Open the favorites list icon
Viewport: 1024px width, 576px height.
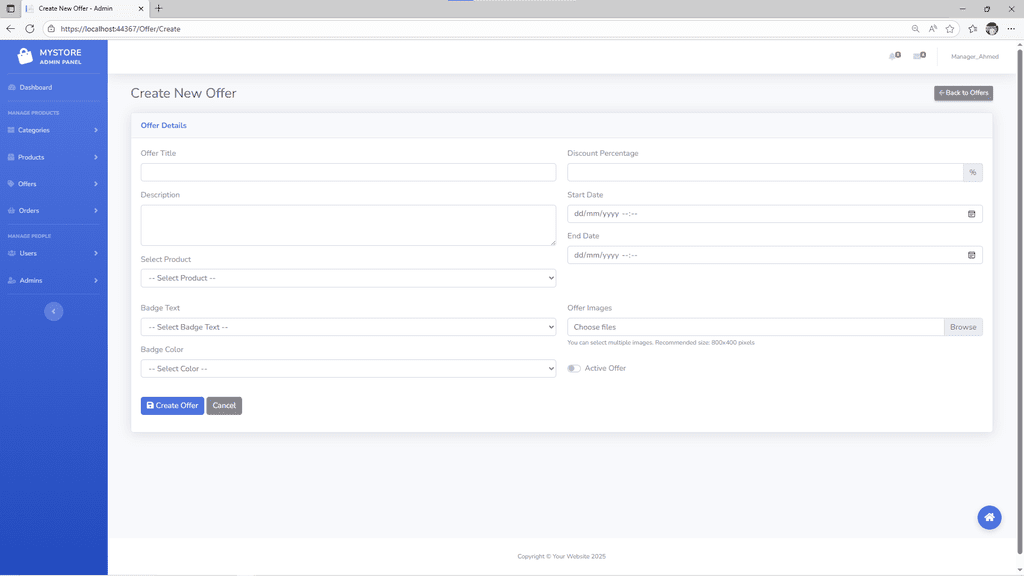click(x=972, y=29)
